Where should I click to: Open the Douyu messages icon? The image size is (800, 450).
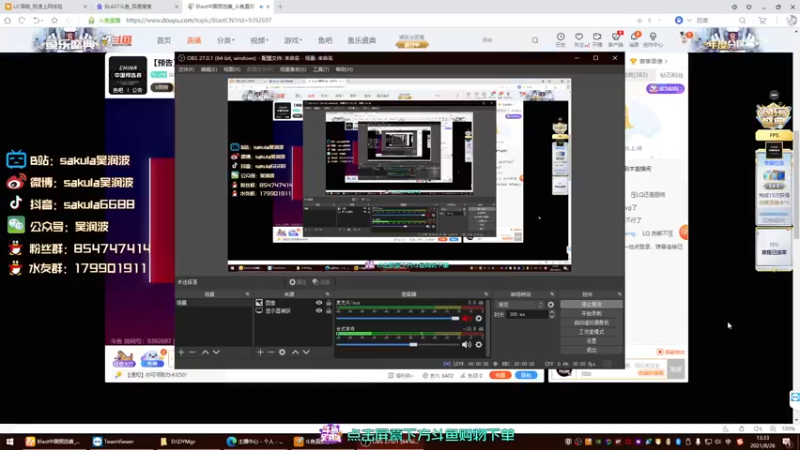[634, 39]
